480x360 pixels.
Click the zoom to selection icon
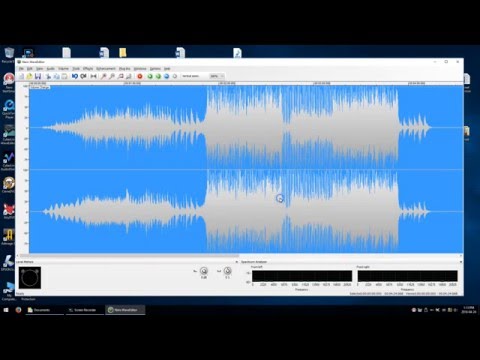point(120,76)
